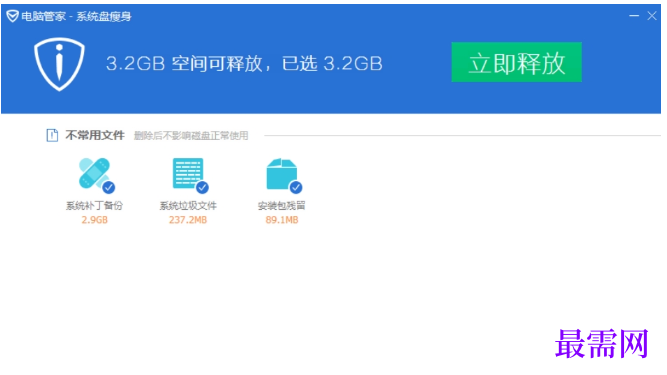This screenshot has height=375, width=667.
Task: Click the 电脑管家 logo in title bar
Action: click(x=12, y=16)
